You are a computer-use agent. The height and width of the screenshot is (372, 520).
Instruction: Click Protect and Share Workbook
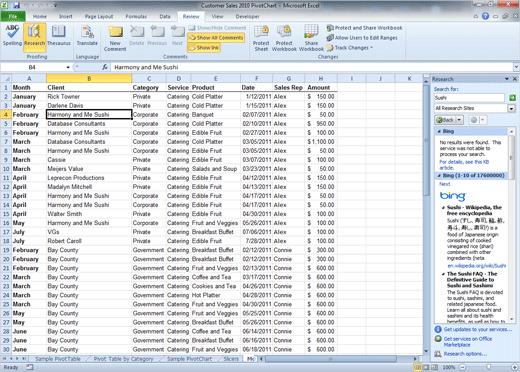(x=364, y=28)
